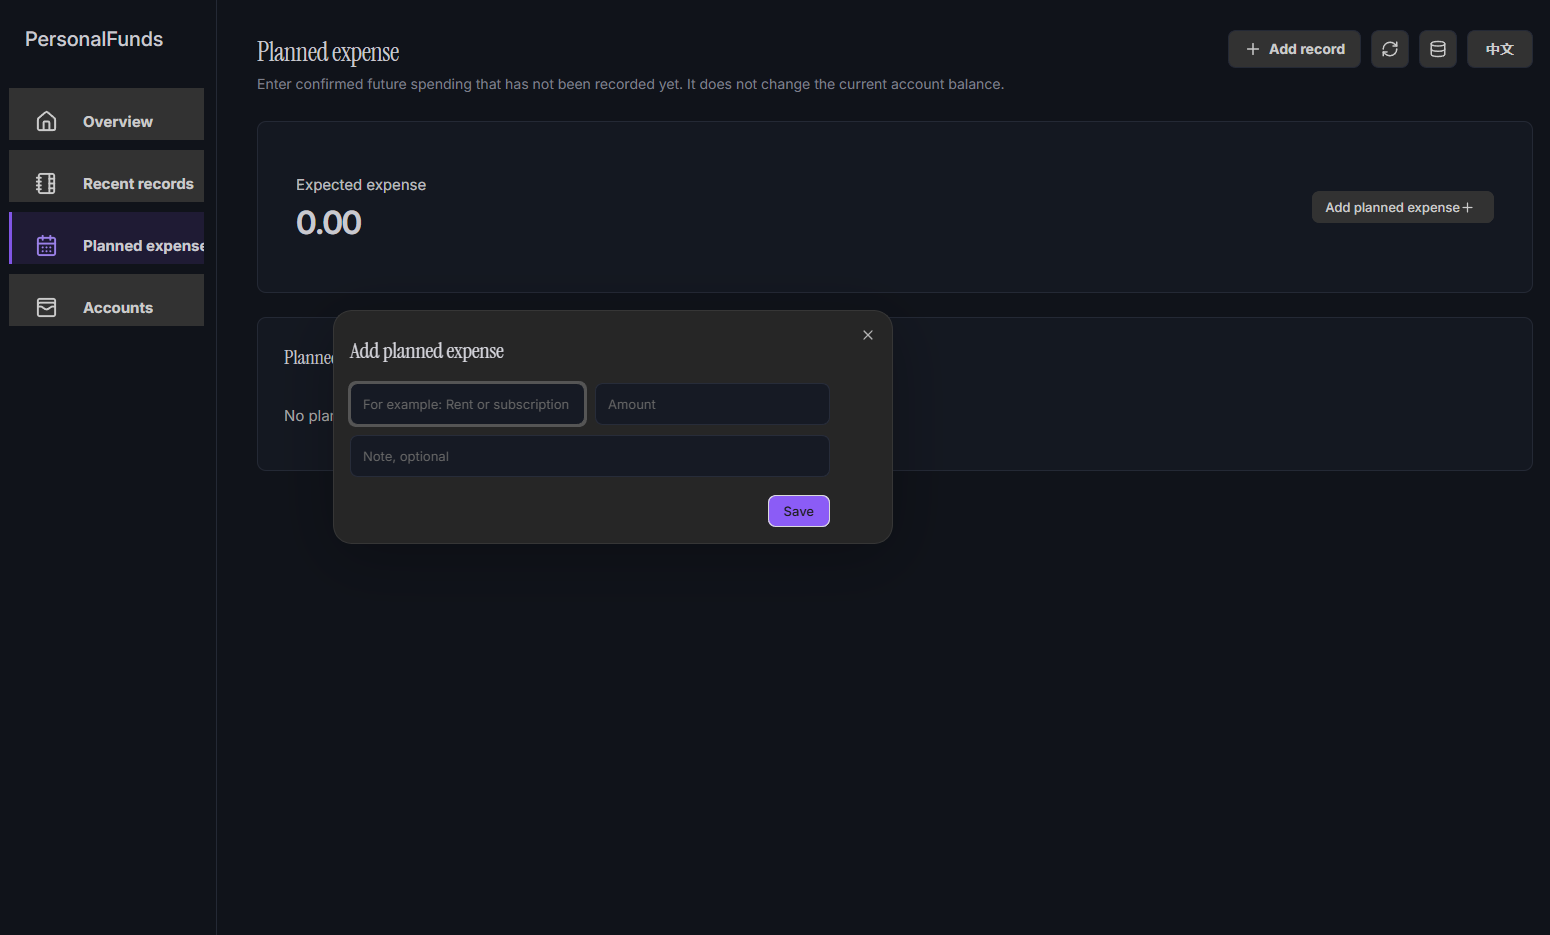1550x935 pixels.
Task: Click the optional Note field
Action: [x=590, y=456]
